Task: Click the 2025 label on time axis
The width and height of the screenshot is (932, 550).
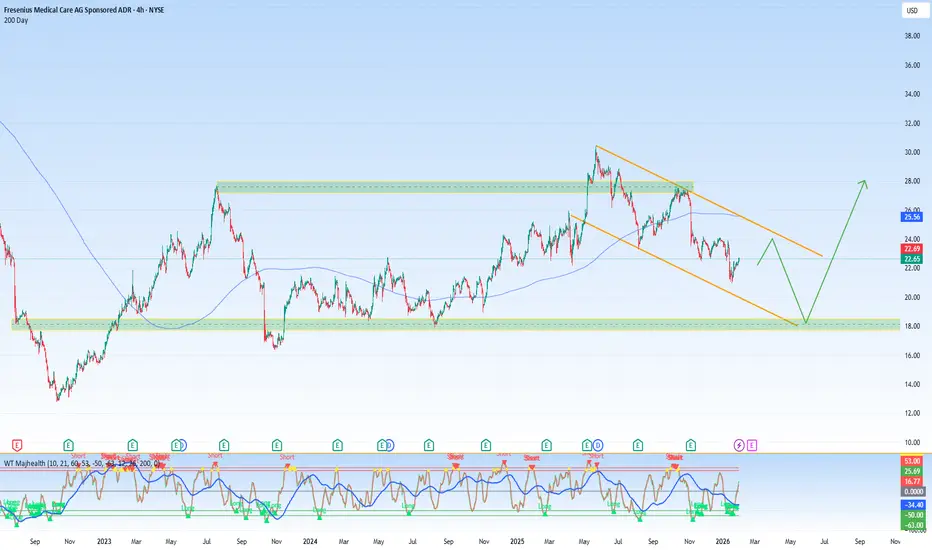Action: pyautogui.click(x=517, y=542)
